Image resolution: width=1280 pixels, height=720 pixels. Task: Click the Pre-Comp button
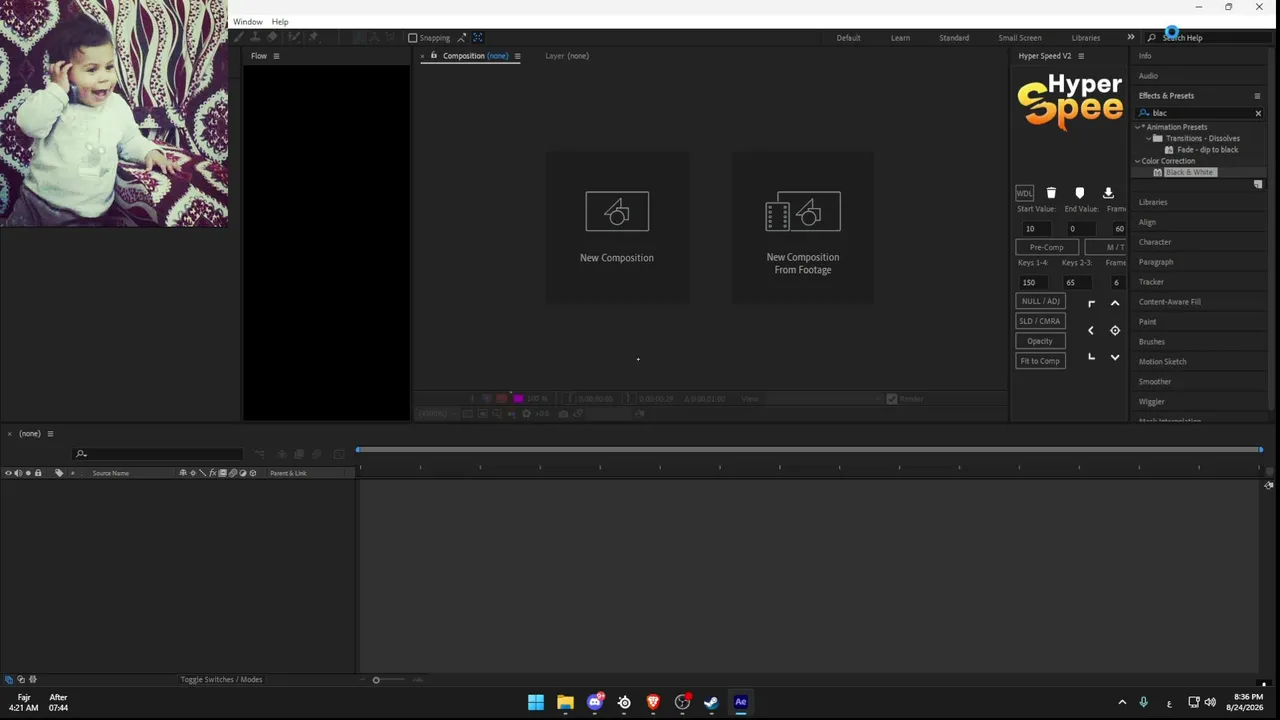click(1047, 247)
